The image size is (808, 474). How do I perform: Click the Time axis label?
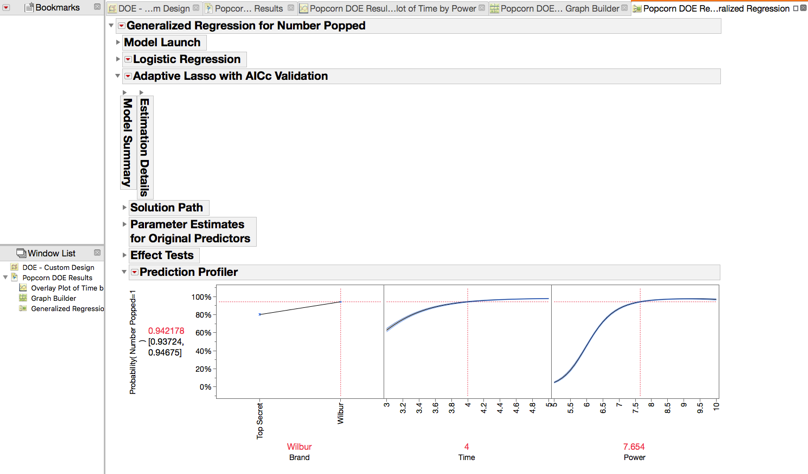tap(466, 458)
